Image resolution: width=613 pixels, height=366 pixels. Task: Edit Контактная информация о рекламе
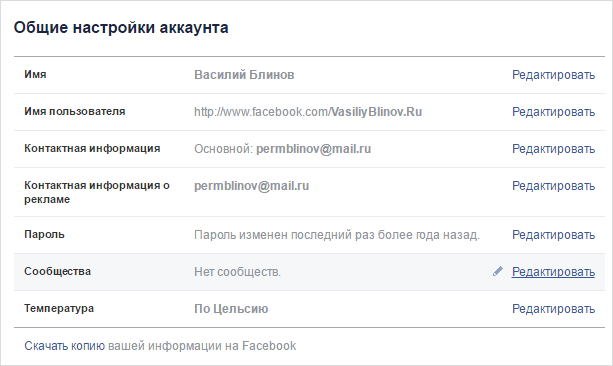click(x=553, y=186)
